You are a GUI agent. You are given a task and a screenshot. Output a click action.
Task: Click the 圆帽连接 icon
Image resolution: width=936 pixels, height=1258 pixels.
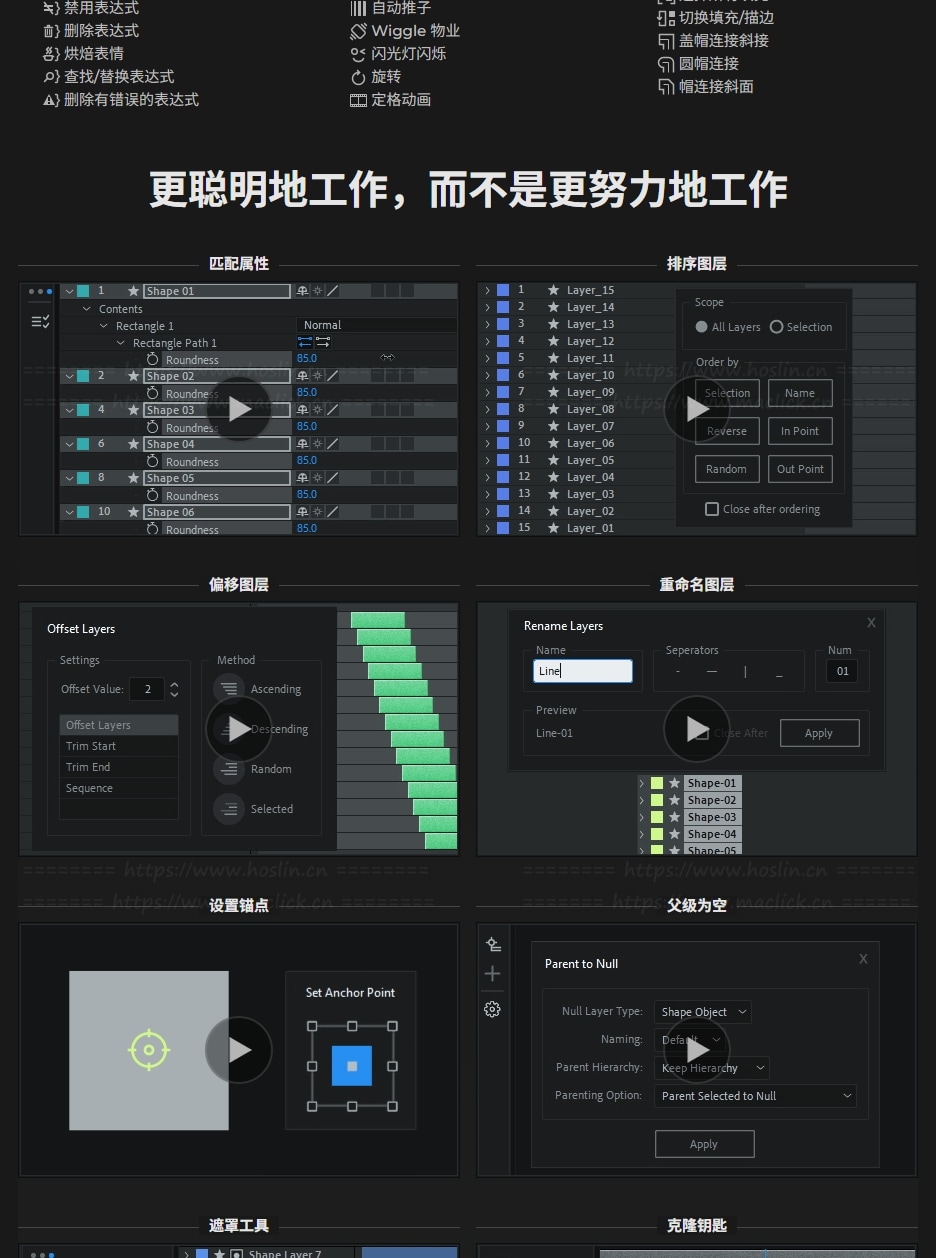(x=666, y=64)
